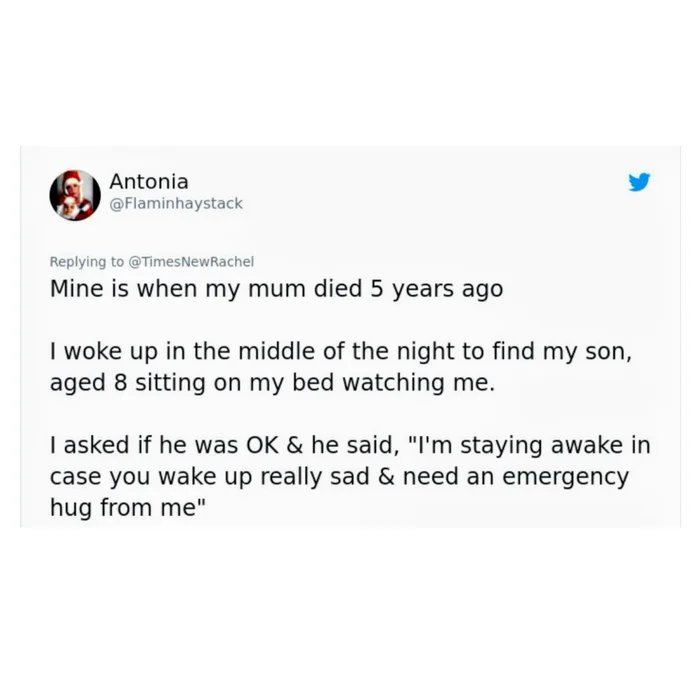This screenshot has height=700, width=700.
Task: Click the ampersand after "sad"
Action: [x=386, y=477]
